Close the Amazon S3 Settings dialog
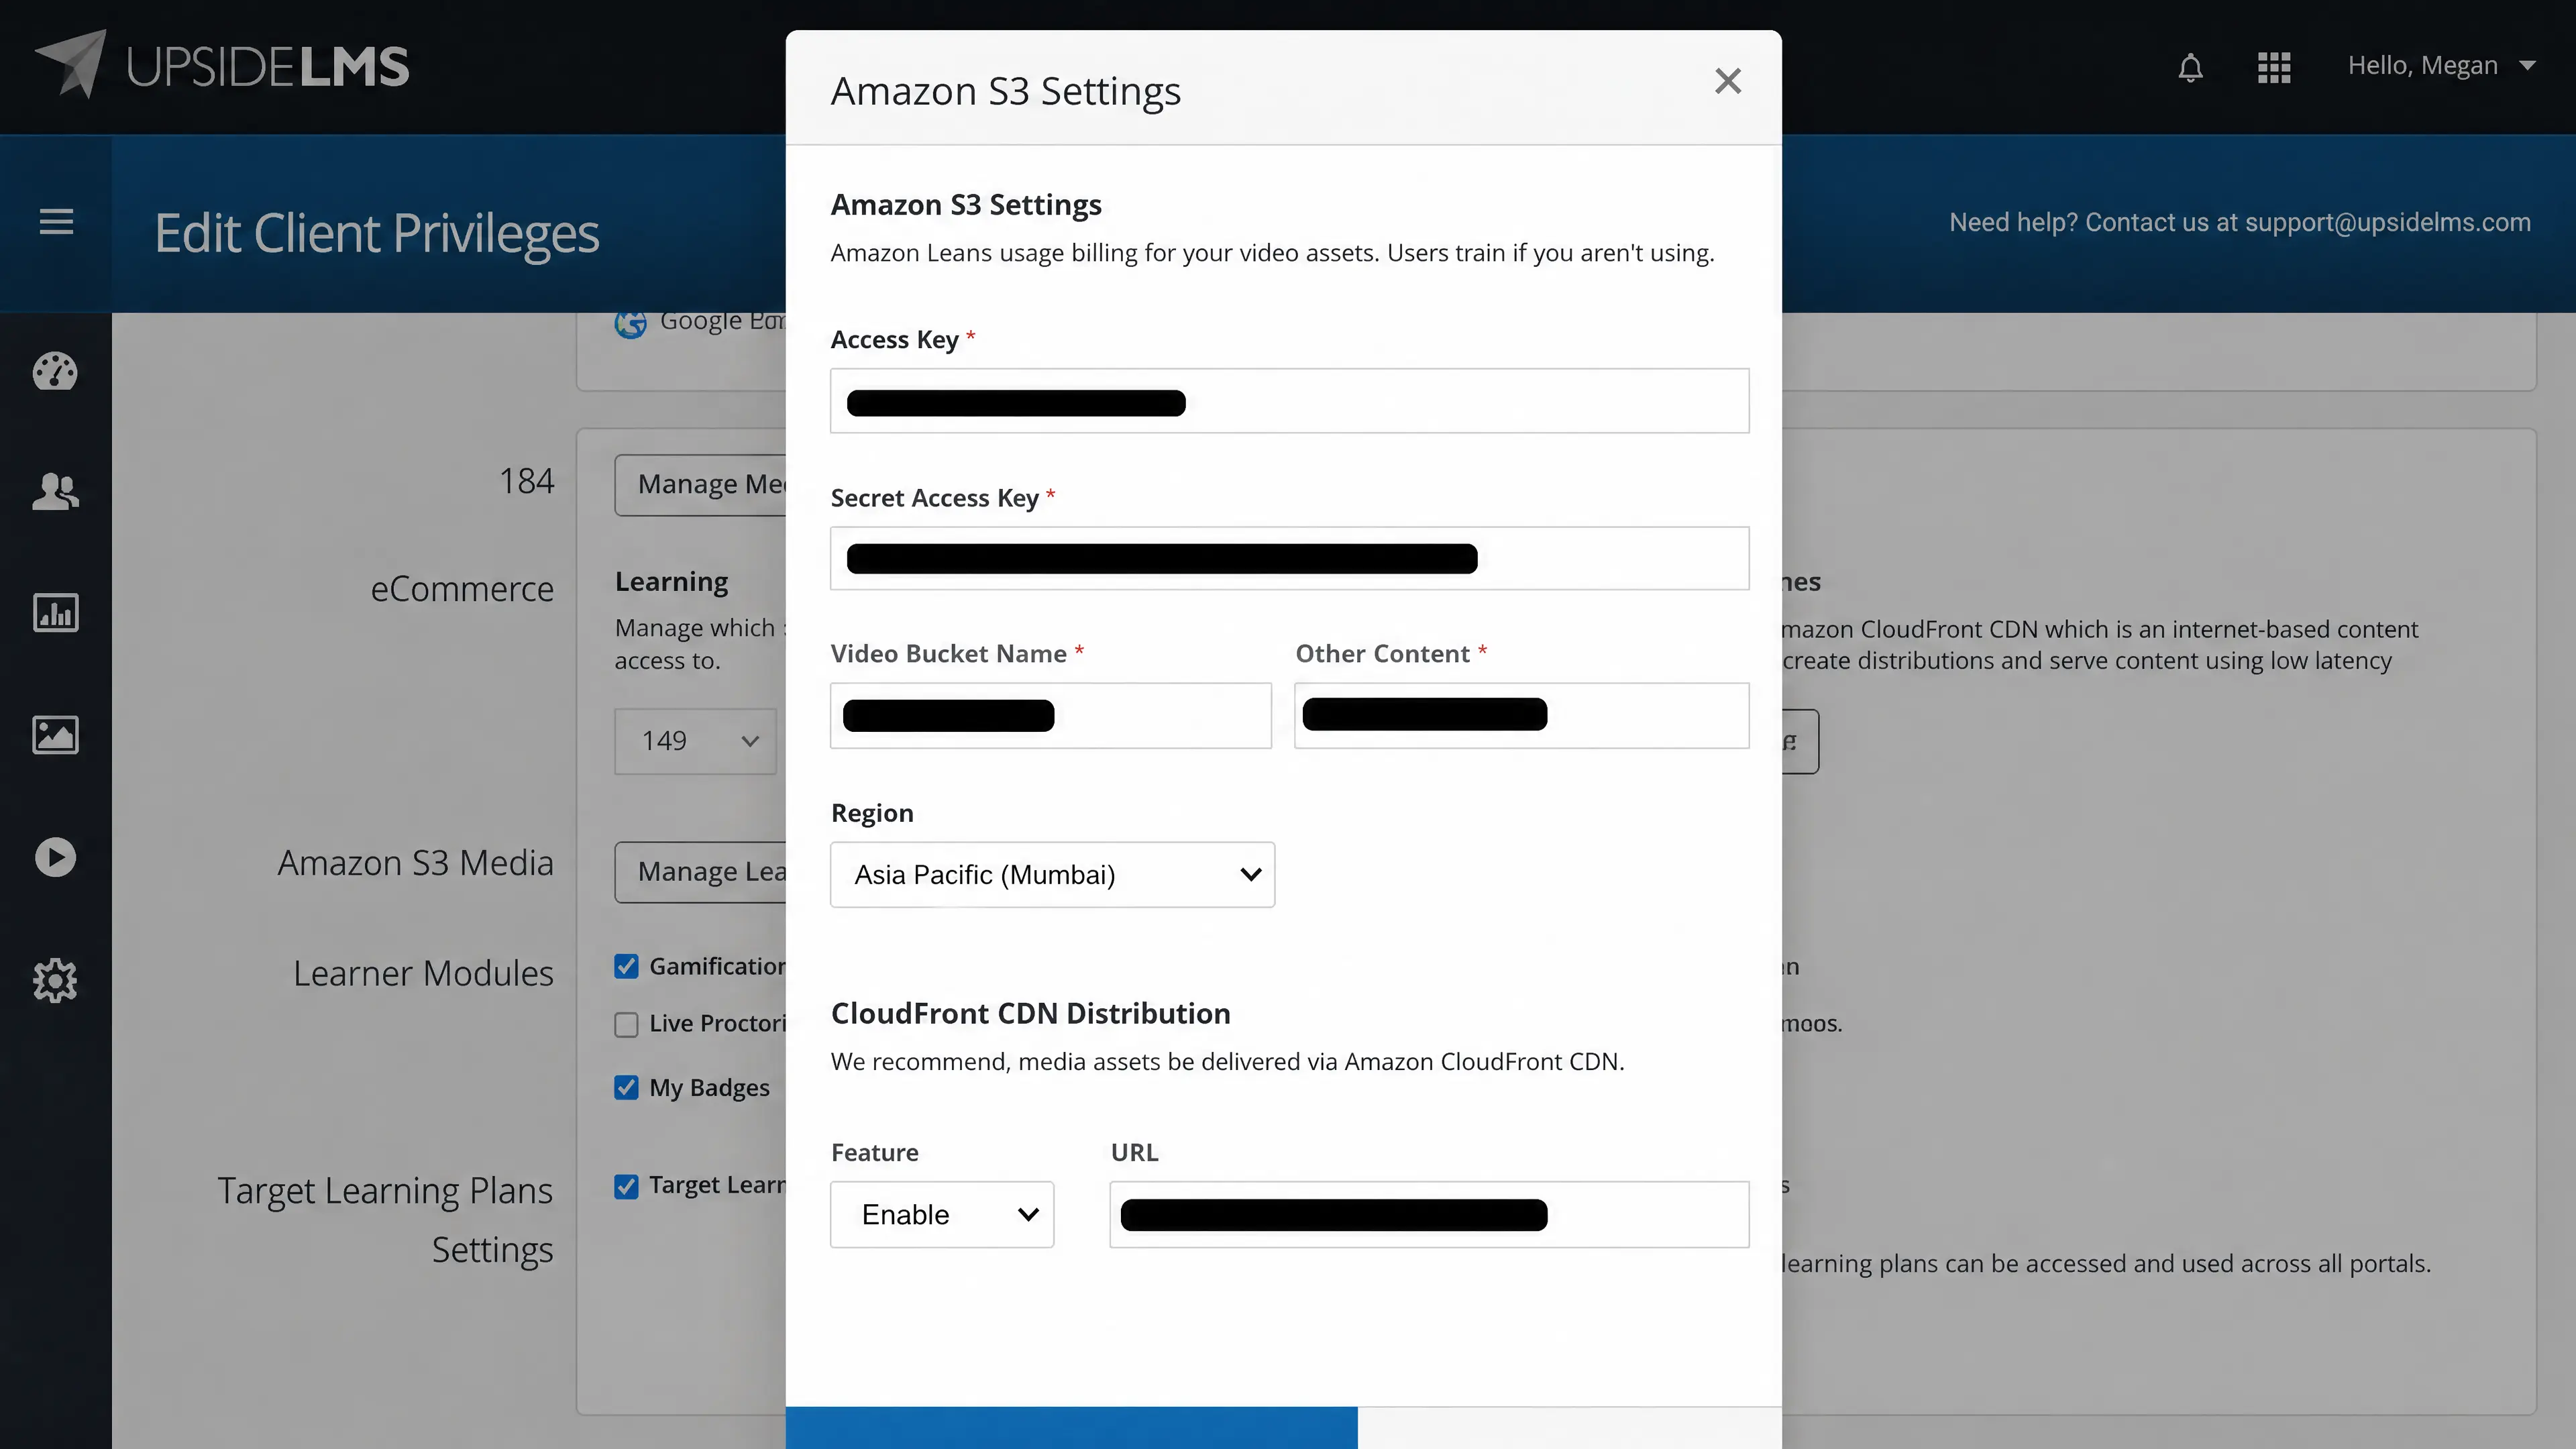 point(1727,81)
